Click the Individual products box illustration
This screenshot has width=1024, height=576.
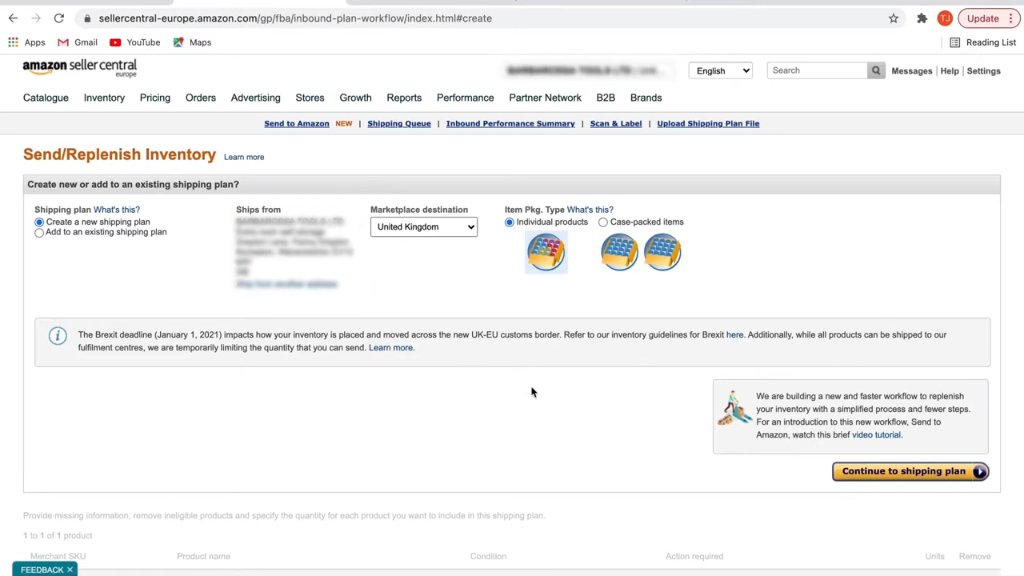coord(546,252)
